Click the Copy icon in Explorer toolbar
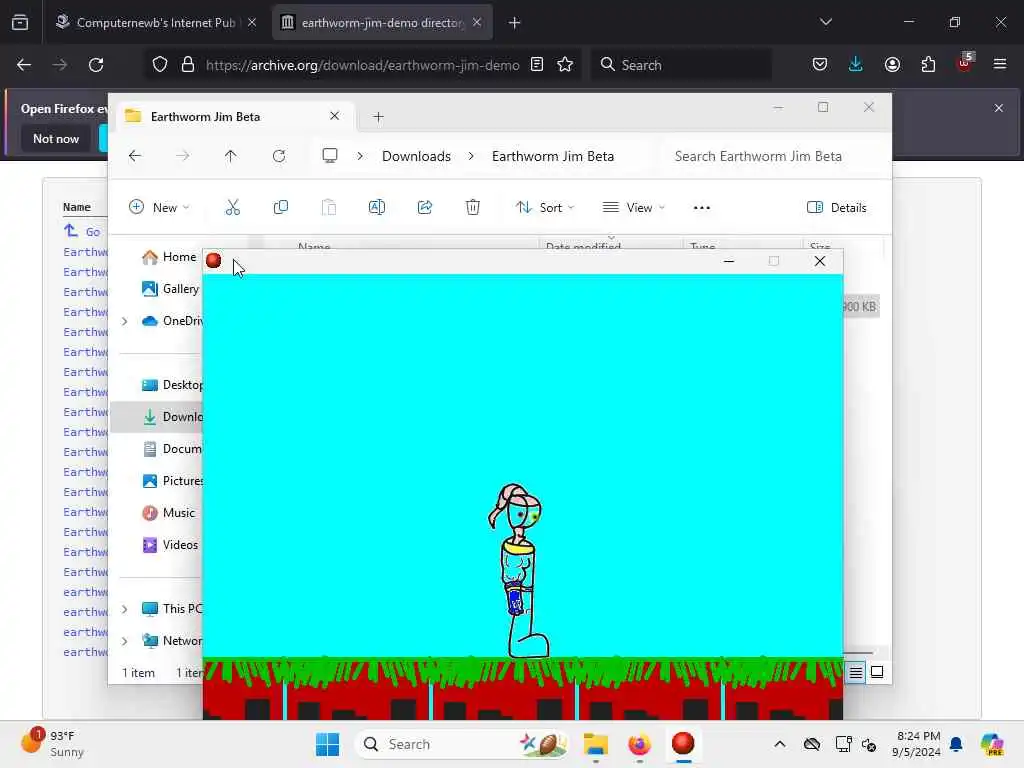 coord(281,208)
